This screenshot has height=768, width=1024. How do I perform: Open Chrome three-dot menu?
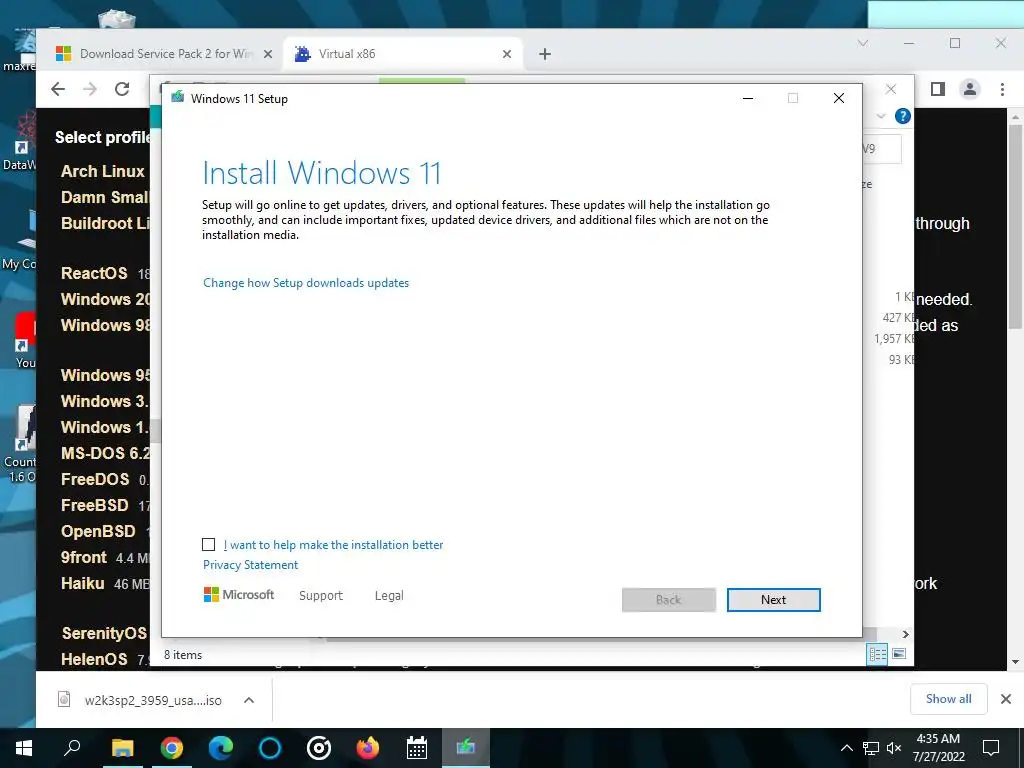click(1002, 89)
